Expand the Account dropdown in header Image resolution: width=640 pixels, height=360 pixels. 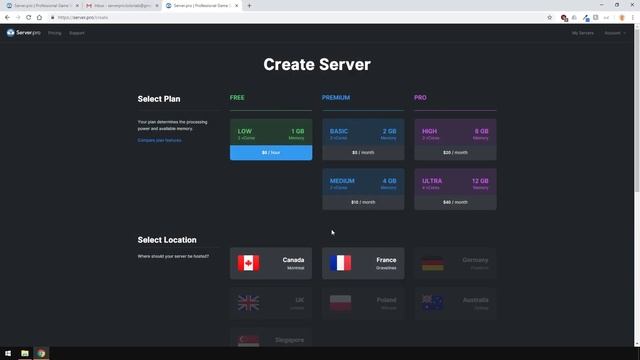615,33
